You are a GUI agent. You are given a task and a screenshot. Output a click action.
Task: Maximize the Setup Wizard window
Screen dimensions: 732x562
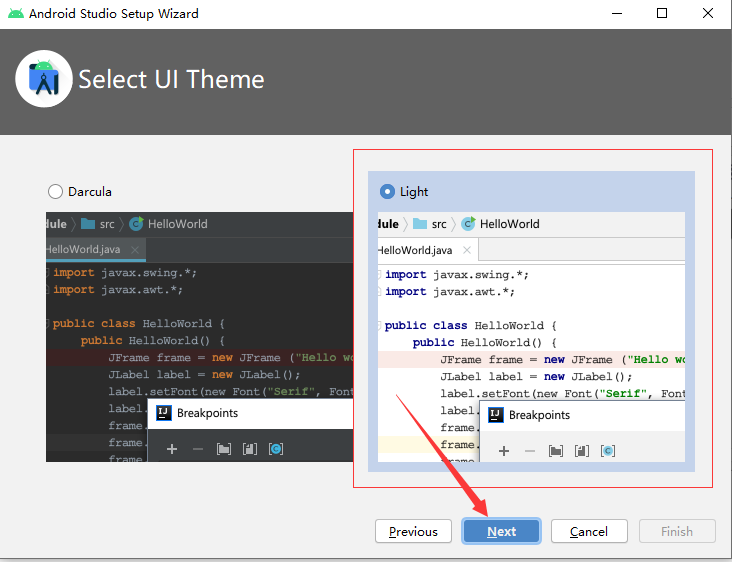[662, 14]
